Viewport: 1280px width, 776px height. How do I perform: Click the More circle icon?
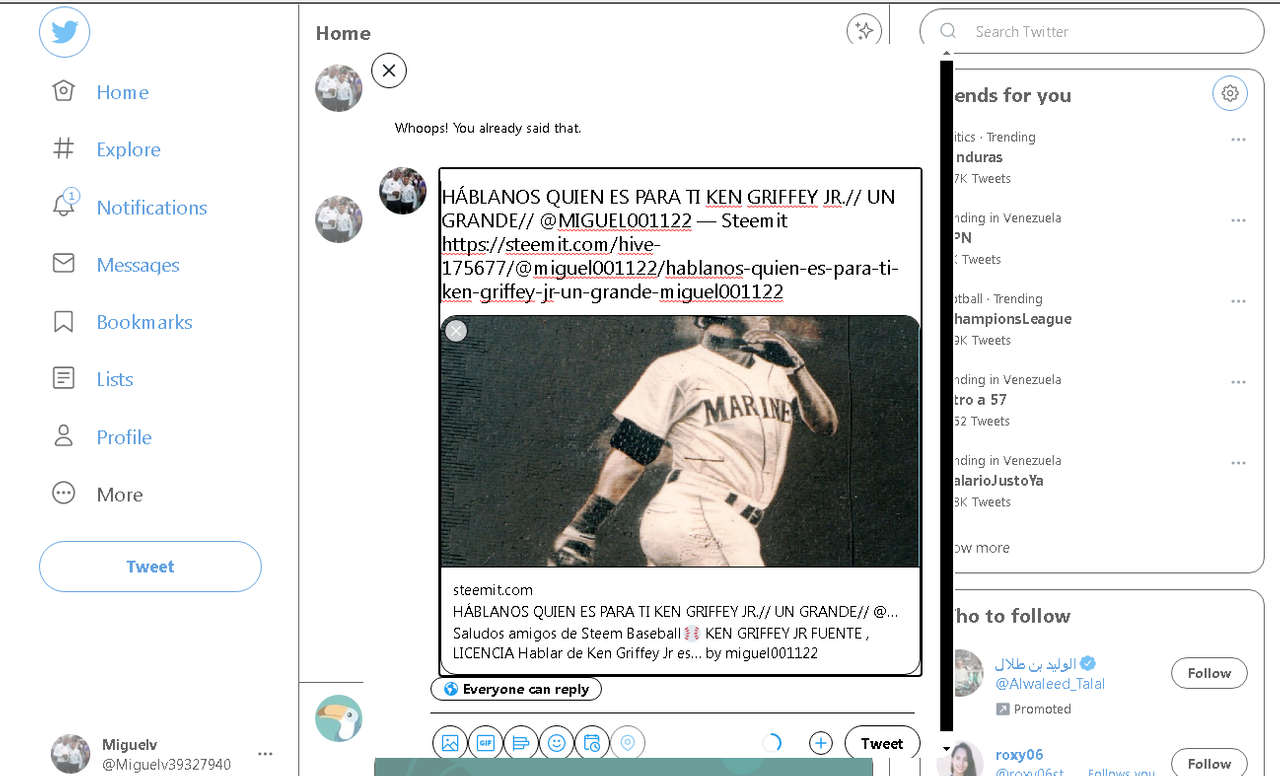63,494
